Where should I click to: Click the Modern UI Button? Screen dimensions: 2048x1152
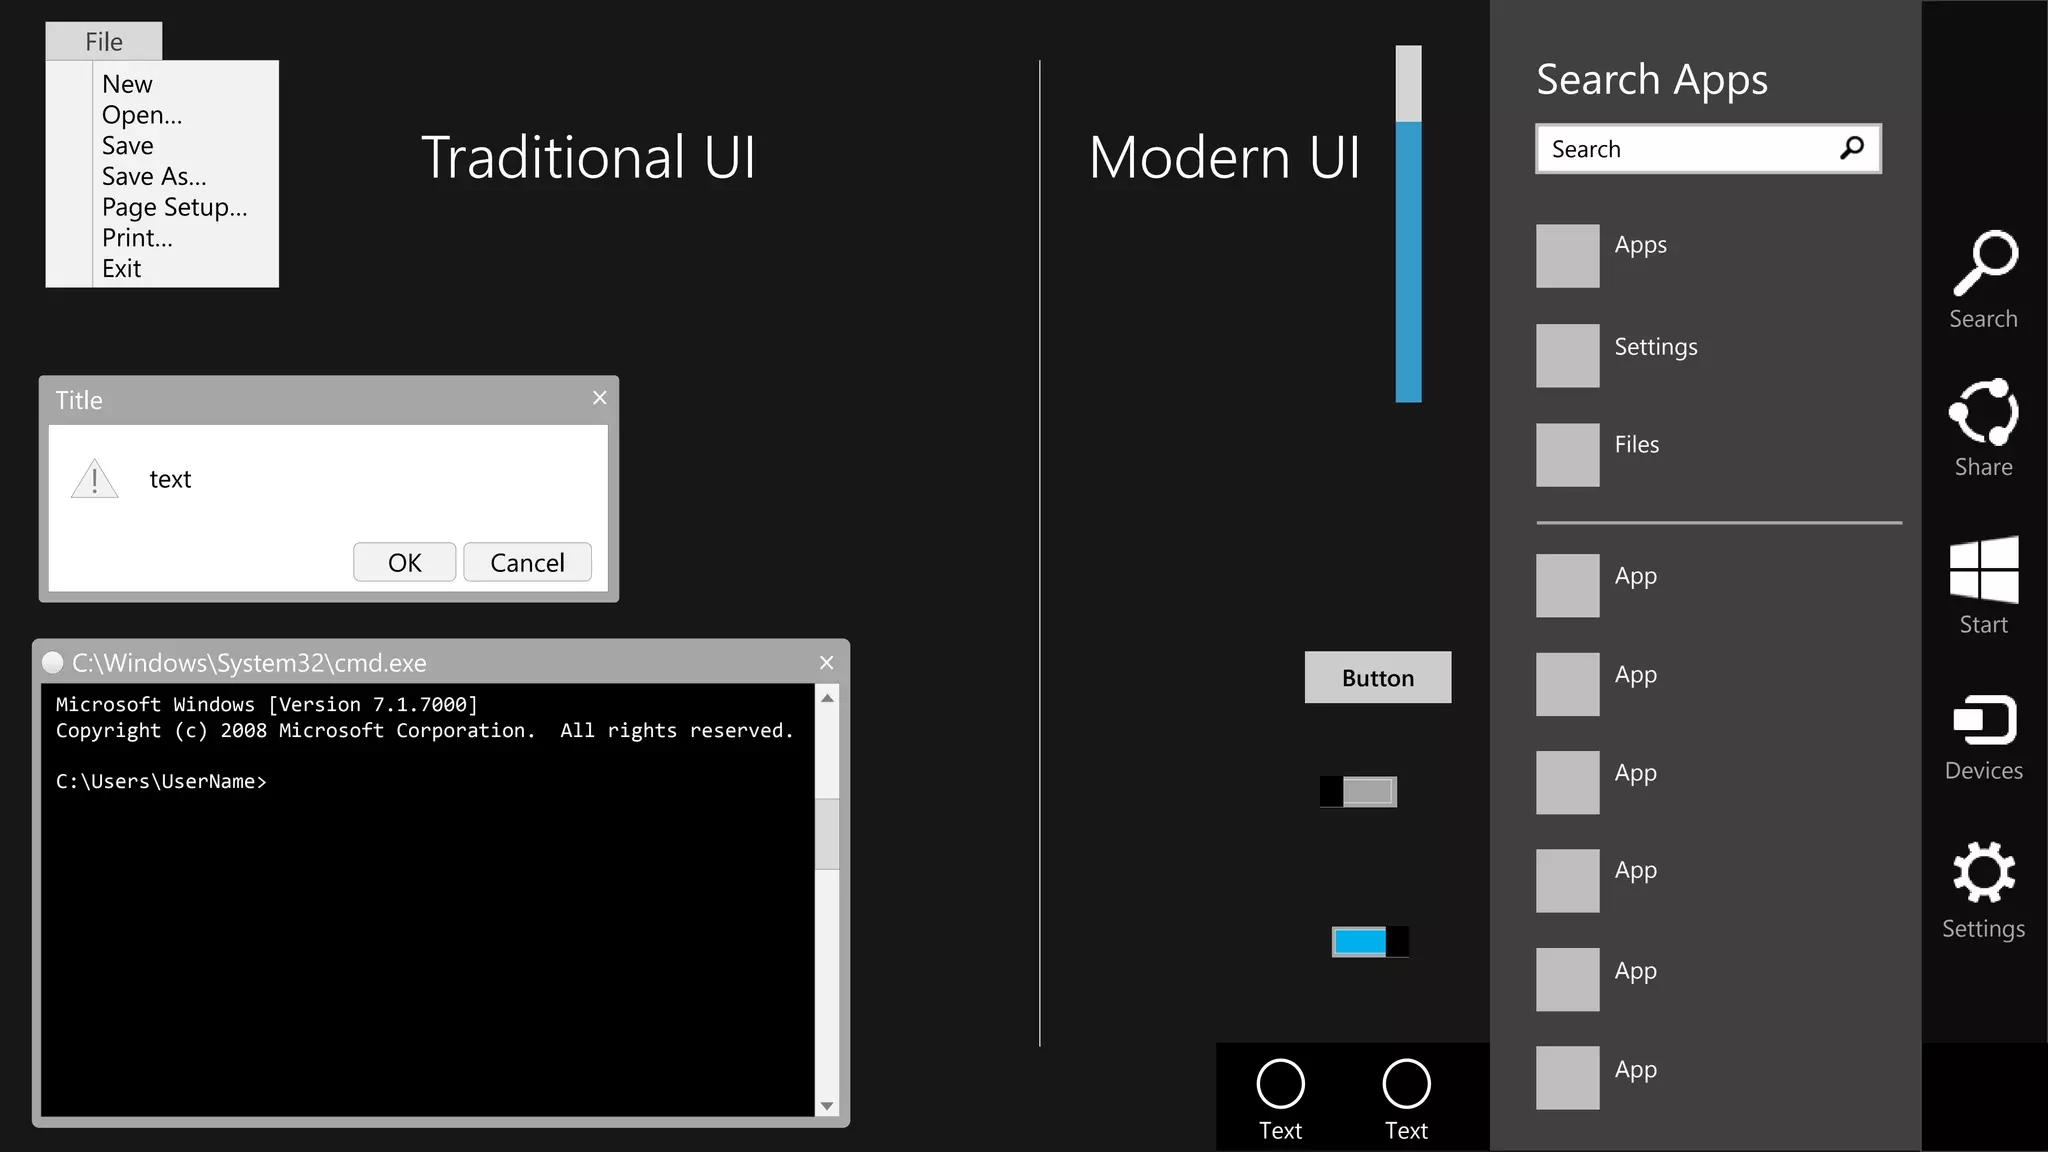[x=1377, y=678]
